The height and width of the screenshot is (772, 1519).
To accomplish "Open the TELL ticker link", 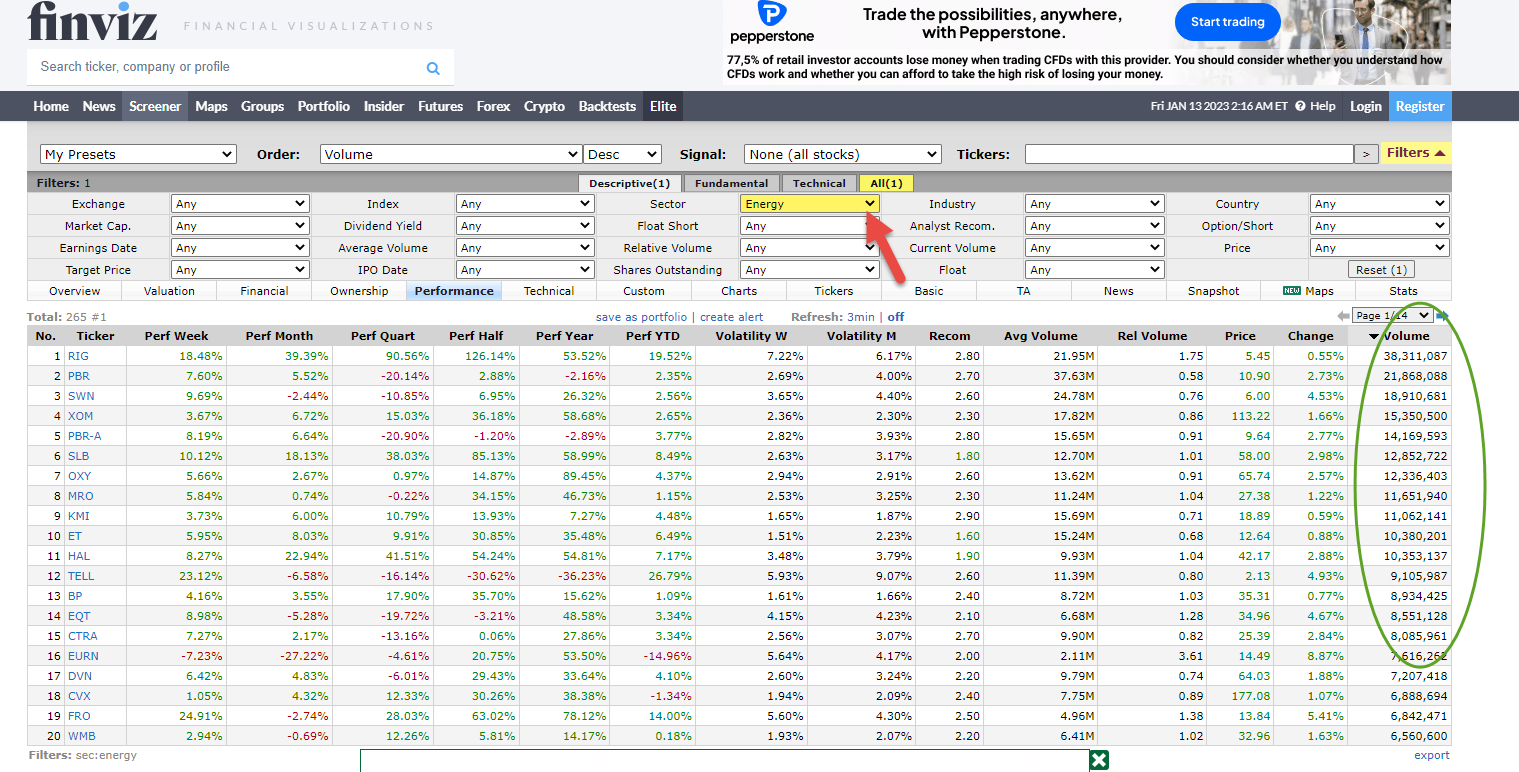I will [81, 576].
